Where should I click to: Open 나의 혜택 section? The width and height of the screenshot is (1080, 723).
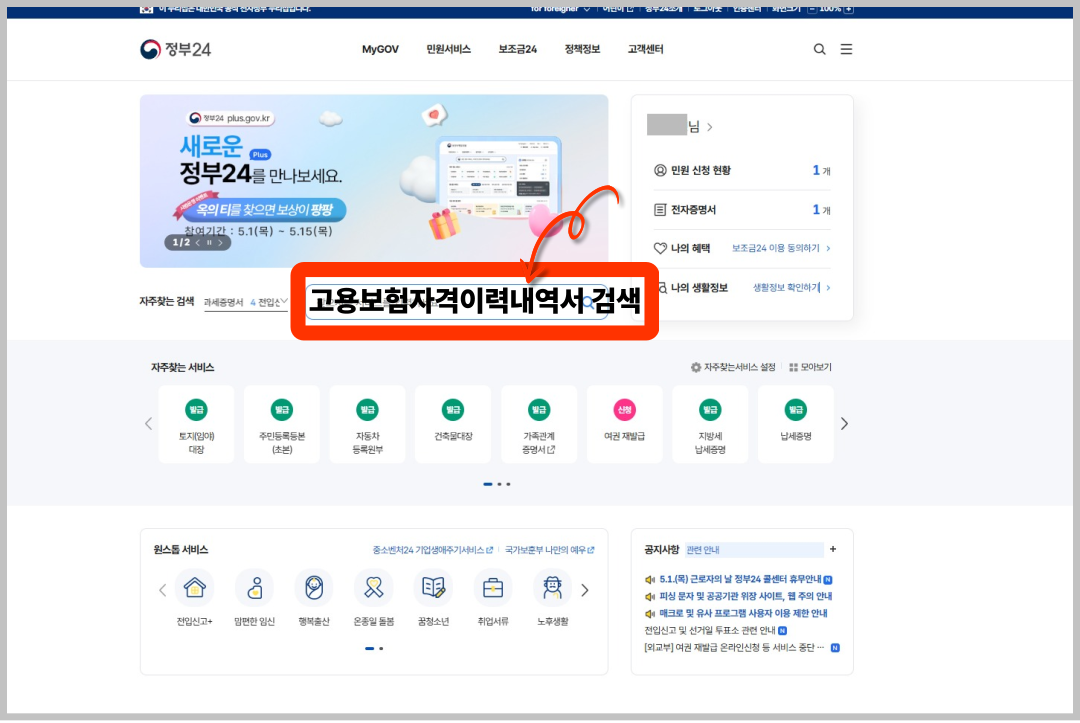point(682,249)
